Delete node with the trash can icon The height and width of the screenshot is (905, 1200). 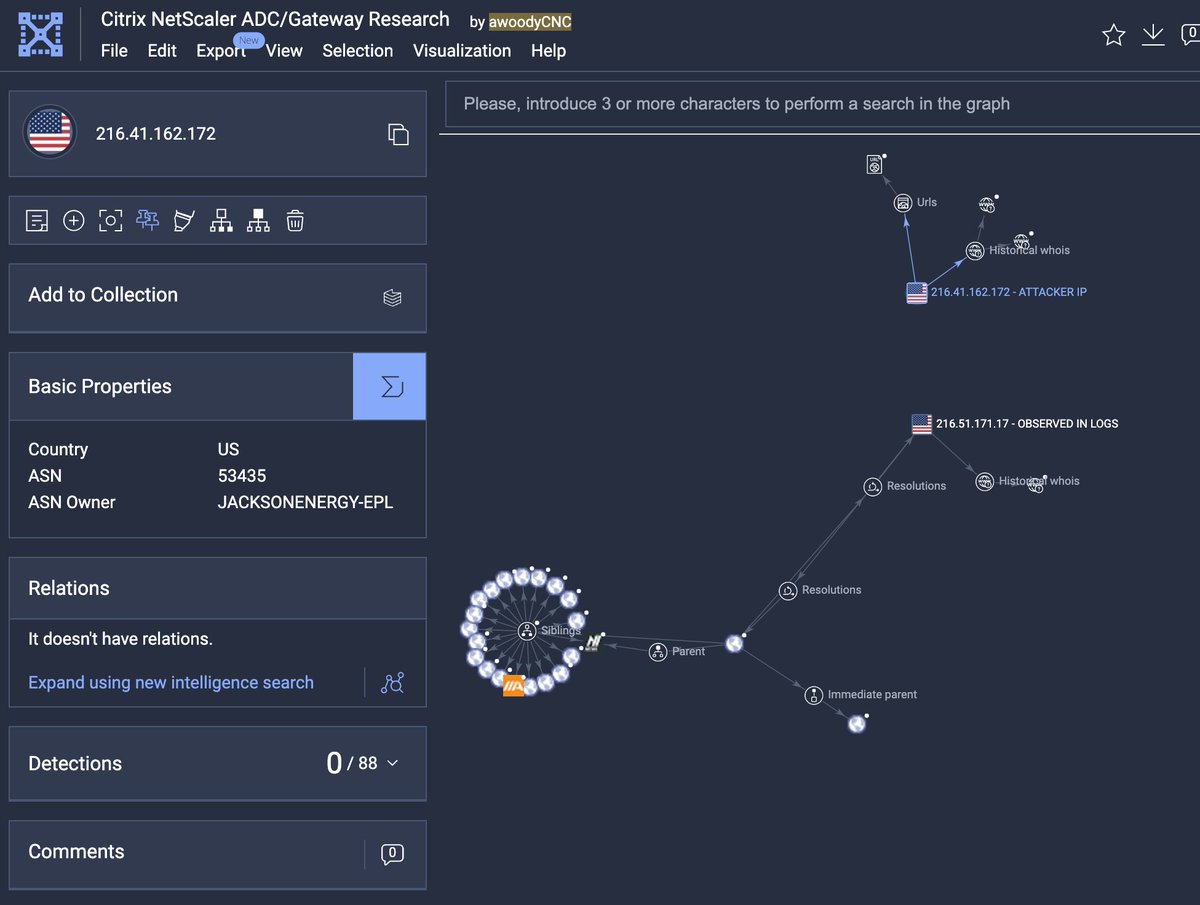295,221
